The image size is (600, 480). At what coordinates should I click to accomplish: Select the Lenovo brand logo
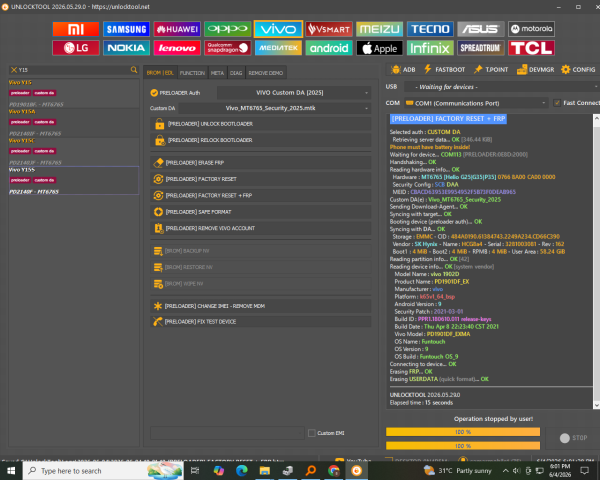(177, 48)
